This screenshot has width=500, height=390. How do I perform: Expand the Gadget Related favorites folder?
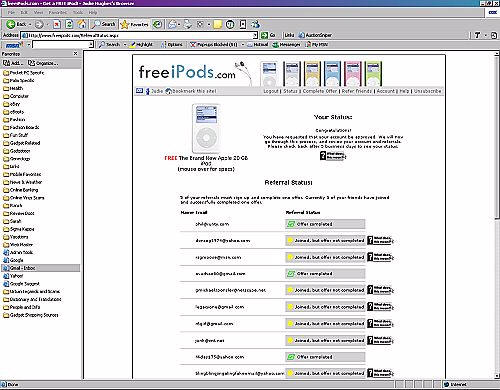[x=22, y=143]
